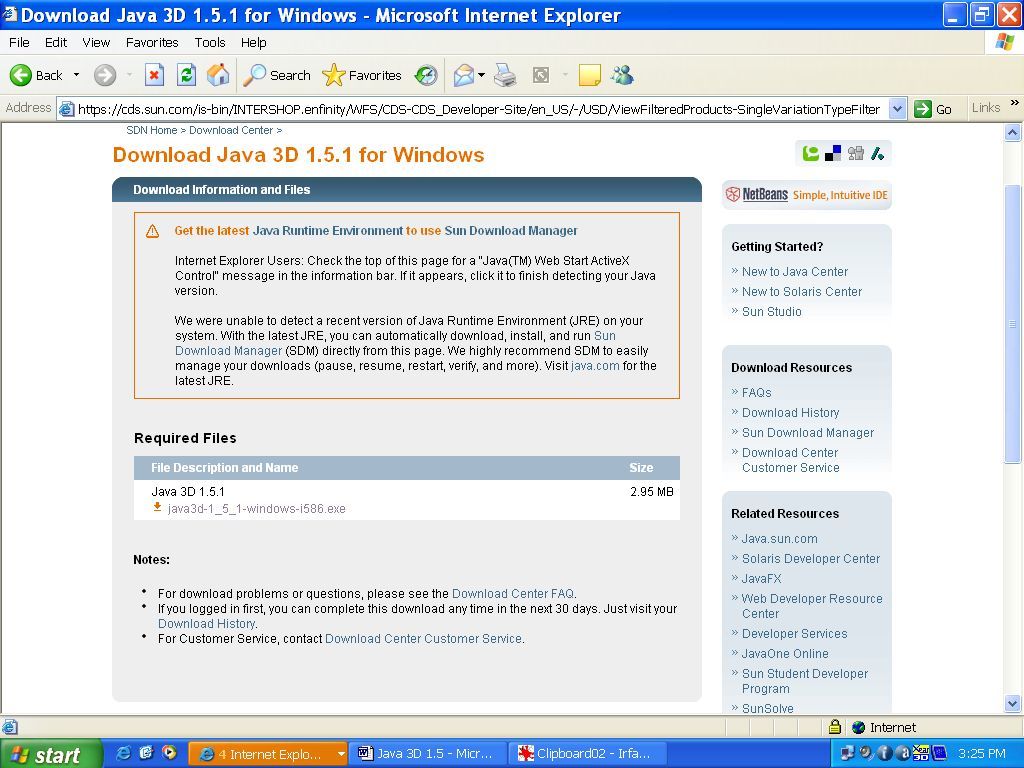1024x768 pixels.
Task: Click the 2.95 MB size cell
Action: click(652, 492)
